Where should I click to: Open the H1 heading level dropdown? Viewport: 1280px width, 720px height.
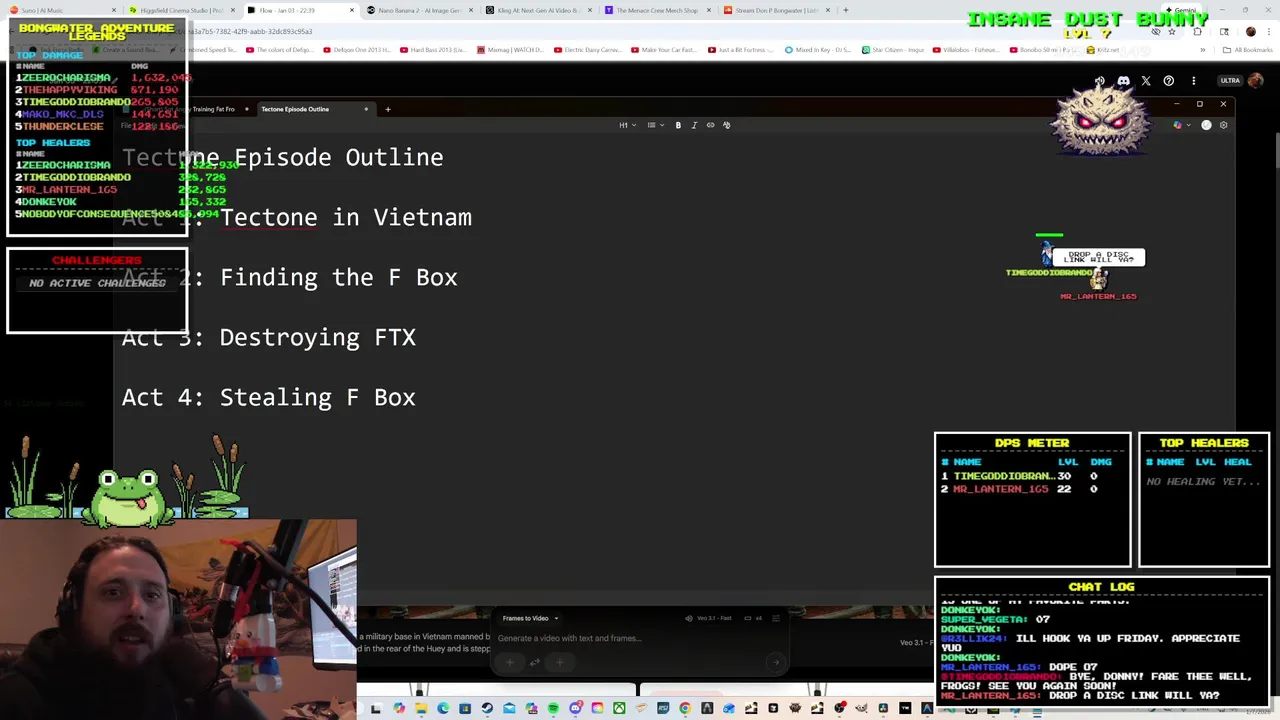click(628, 125)
